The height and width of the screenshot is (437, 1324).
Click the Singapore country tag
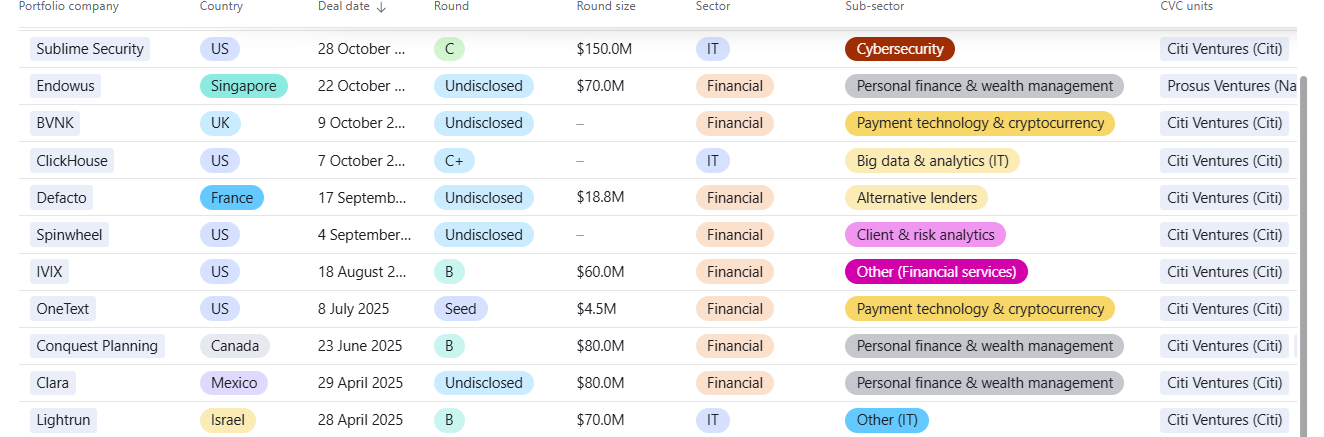coord(243,86)
